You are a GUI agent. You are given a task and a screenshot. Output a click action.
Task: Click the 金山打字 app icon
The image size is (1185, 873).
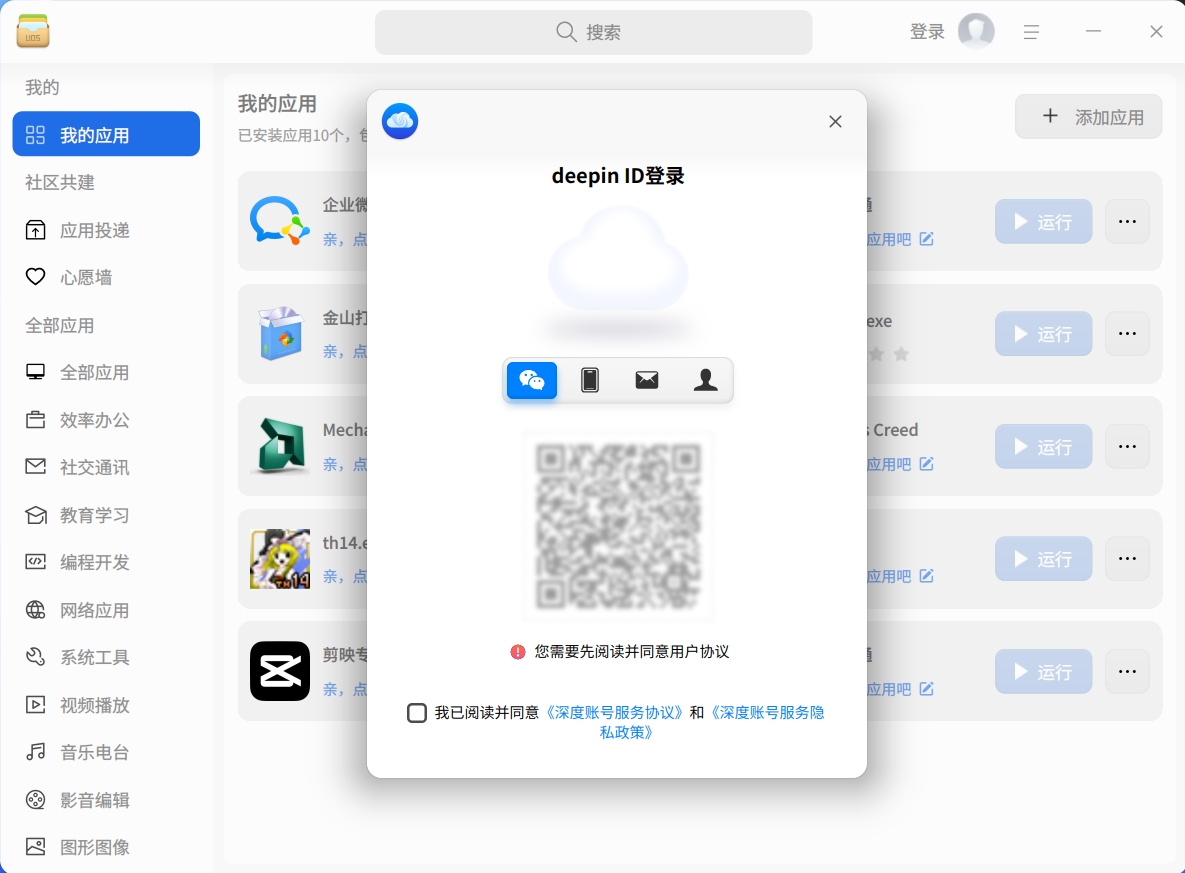point(280,333)
